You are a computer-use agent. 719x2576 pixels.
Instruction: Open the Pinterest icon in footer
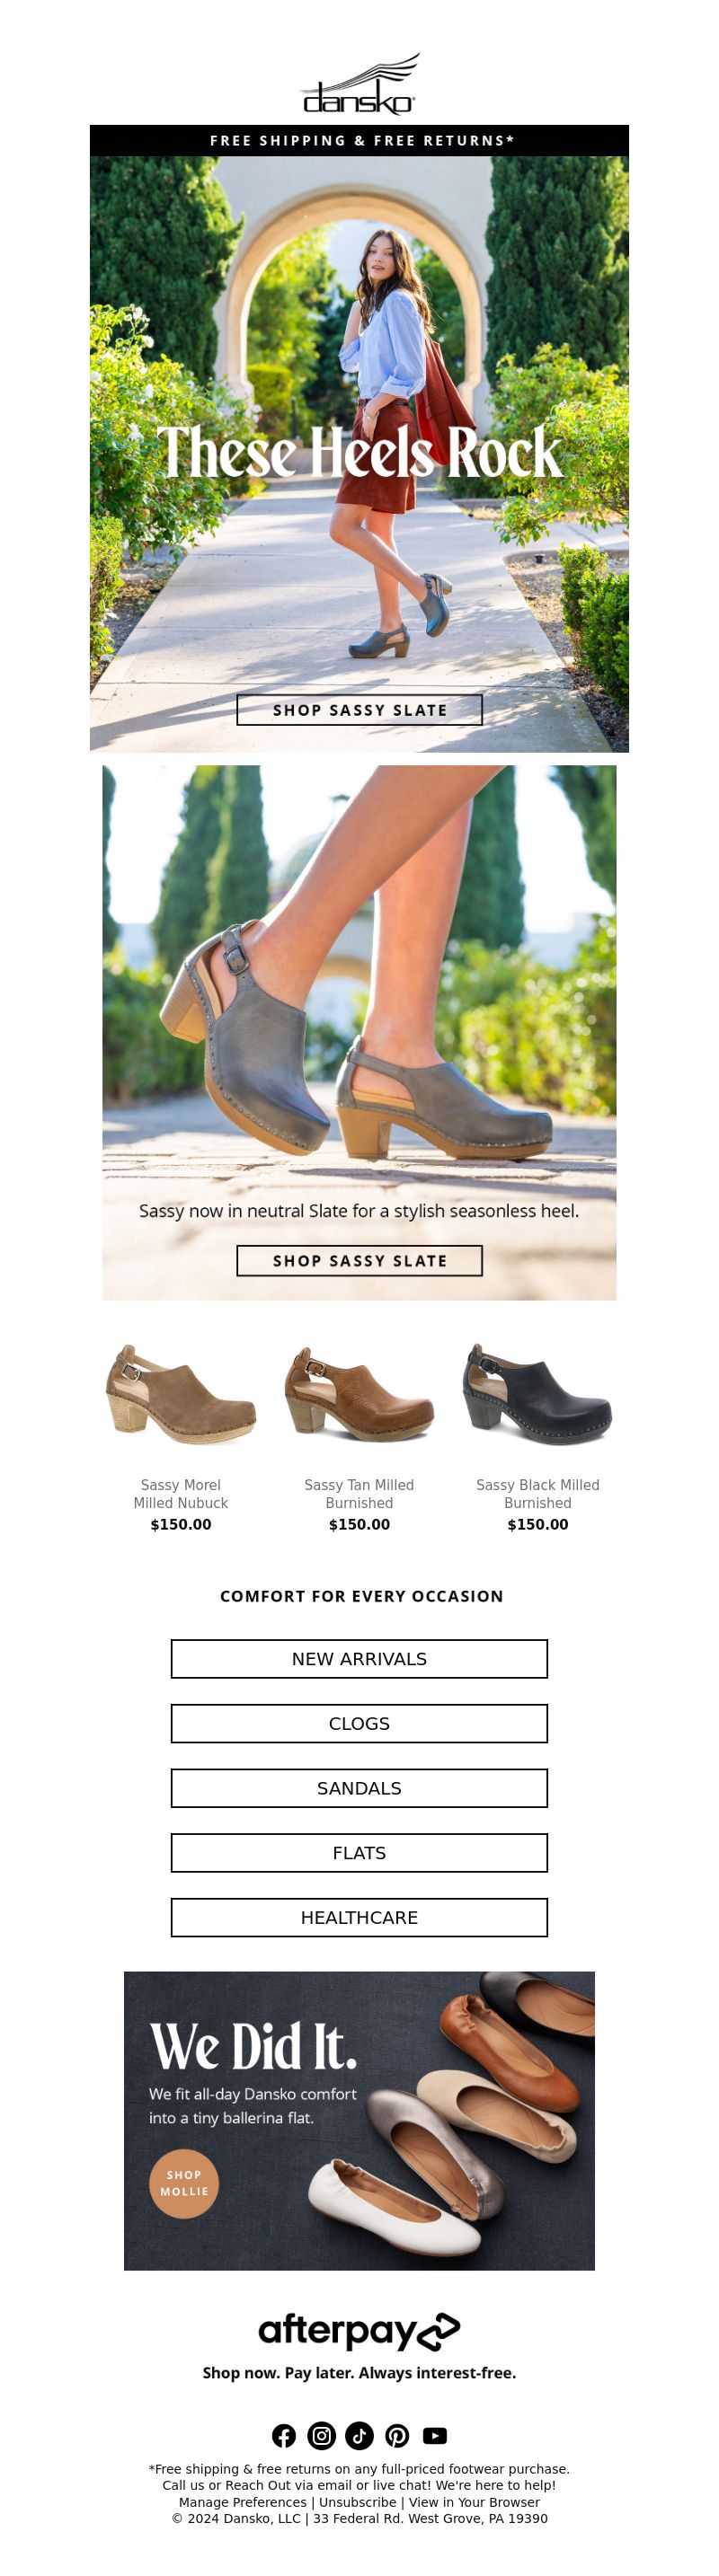coord(397,2435)
